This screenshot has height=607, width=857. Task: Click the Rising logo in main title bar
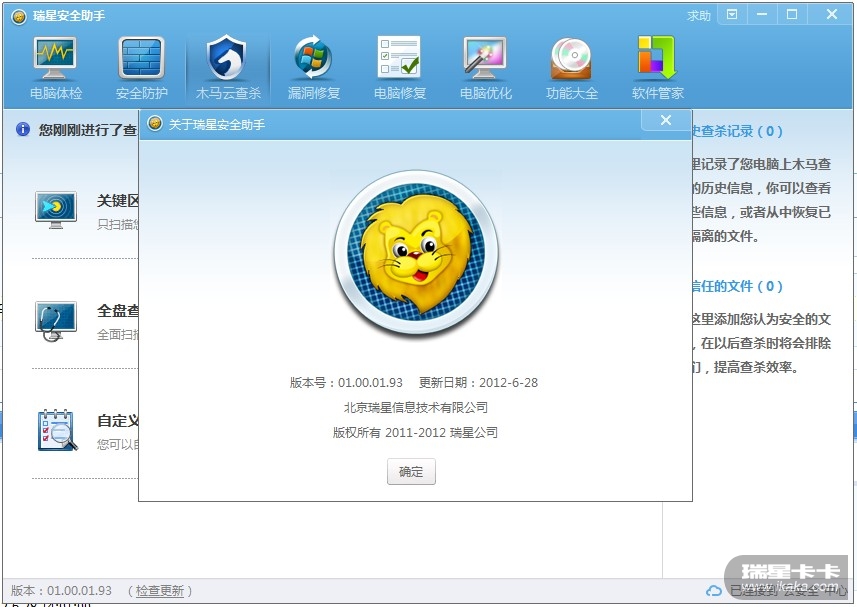(x=19, y=16)
